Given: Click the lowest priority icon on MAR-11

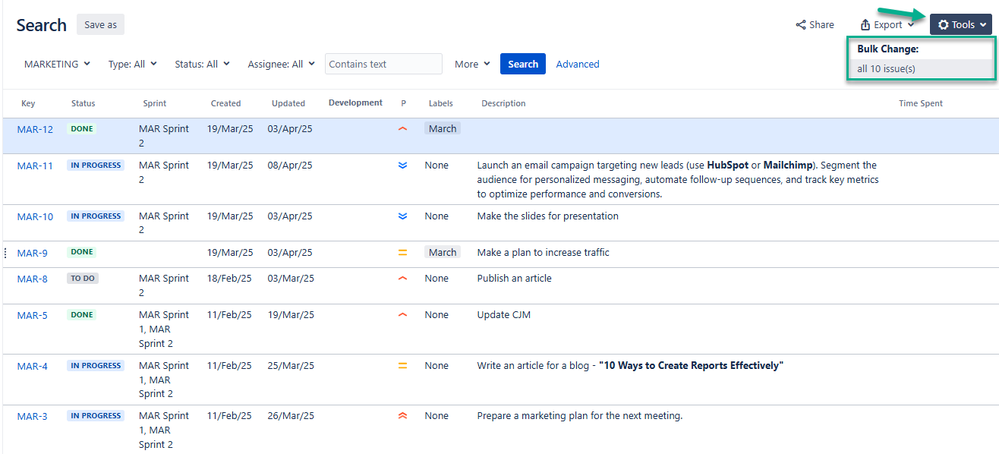Looking at the screenshot, I should [x=403, y=166].
